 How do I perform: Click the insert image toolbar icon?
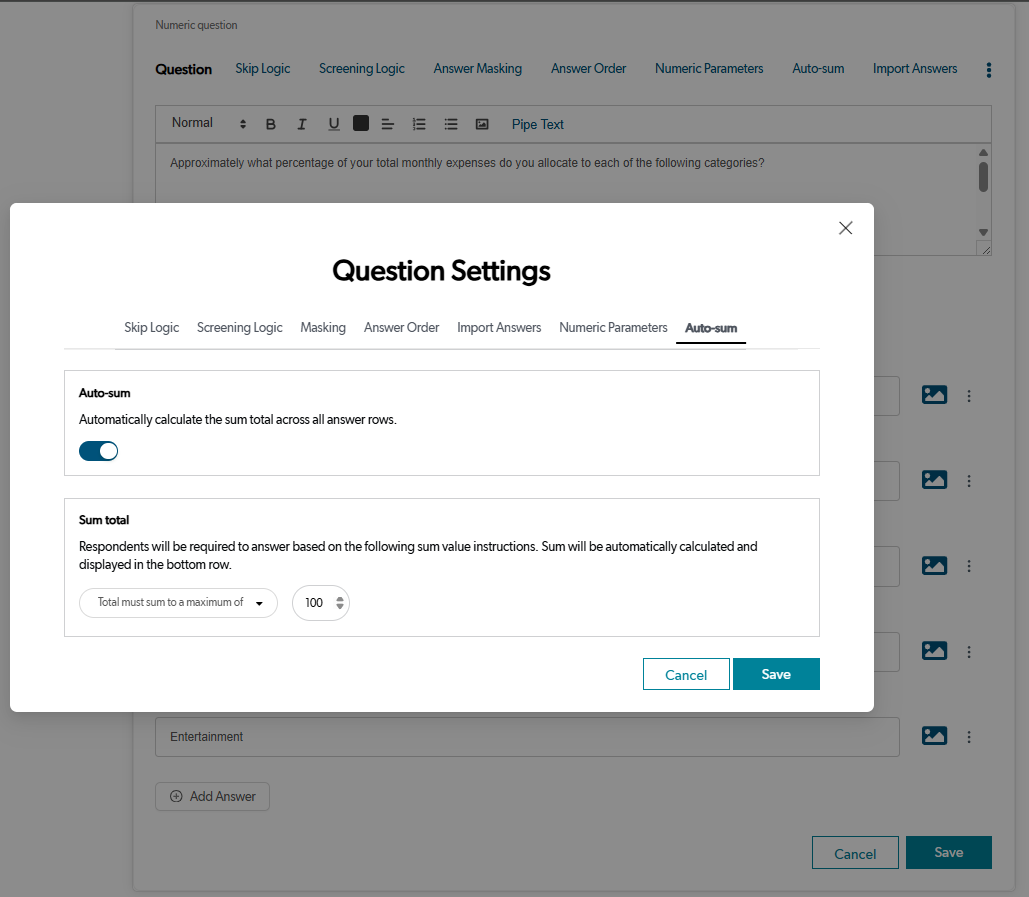point(482,124)
